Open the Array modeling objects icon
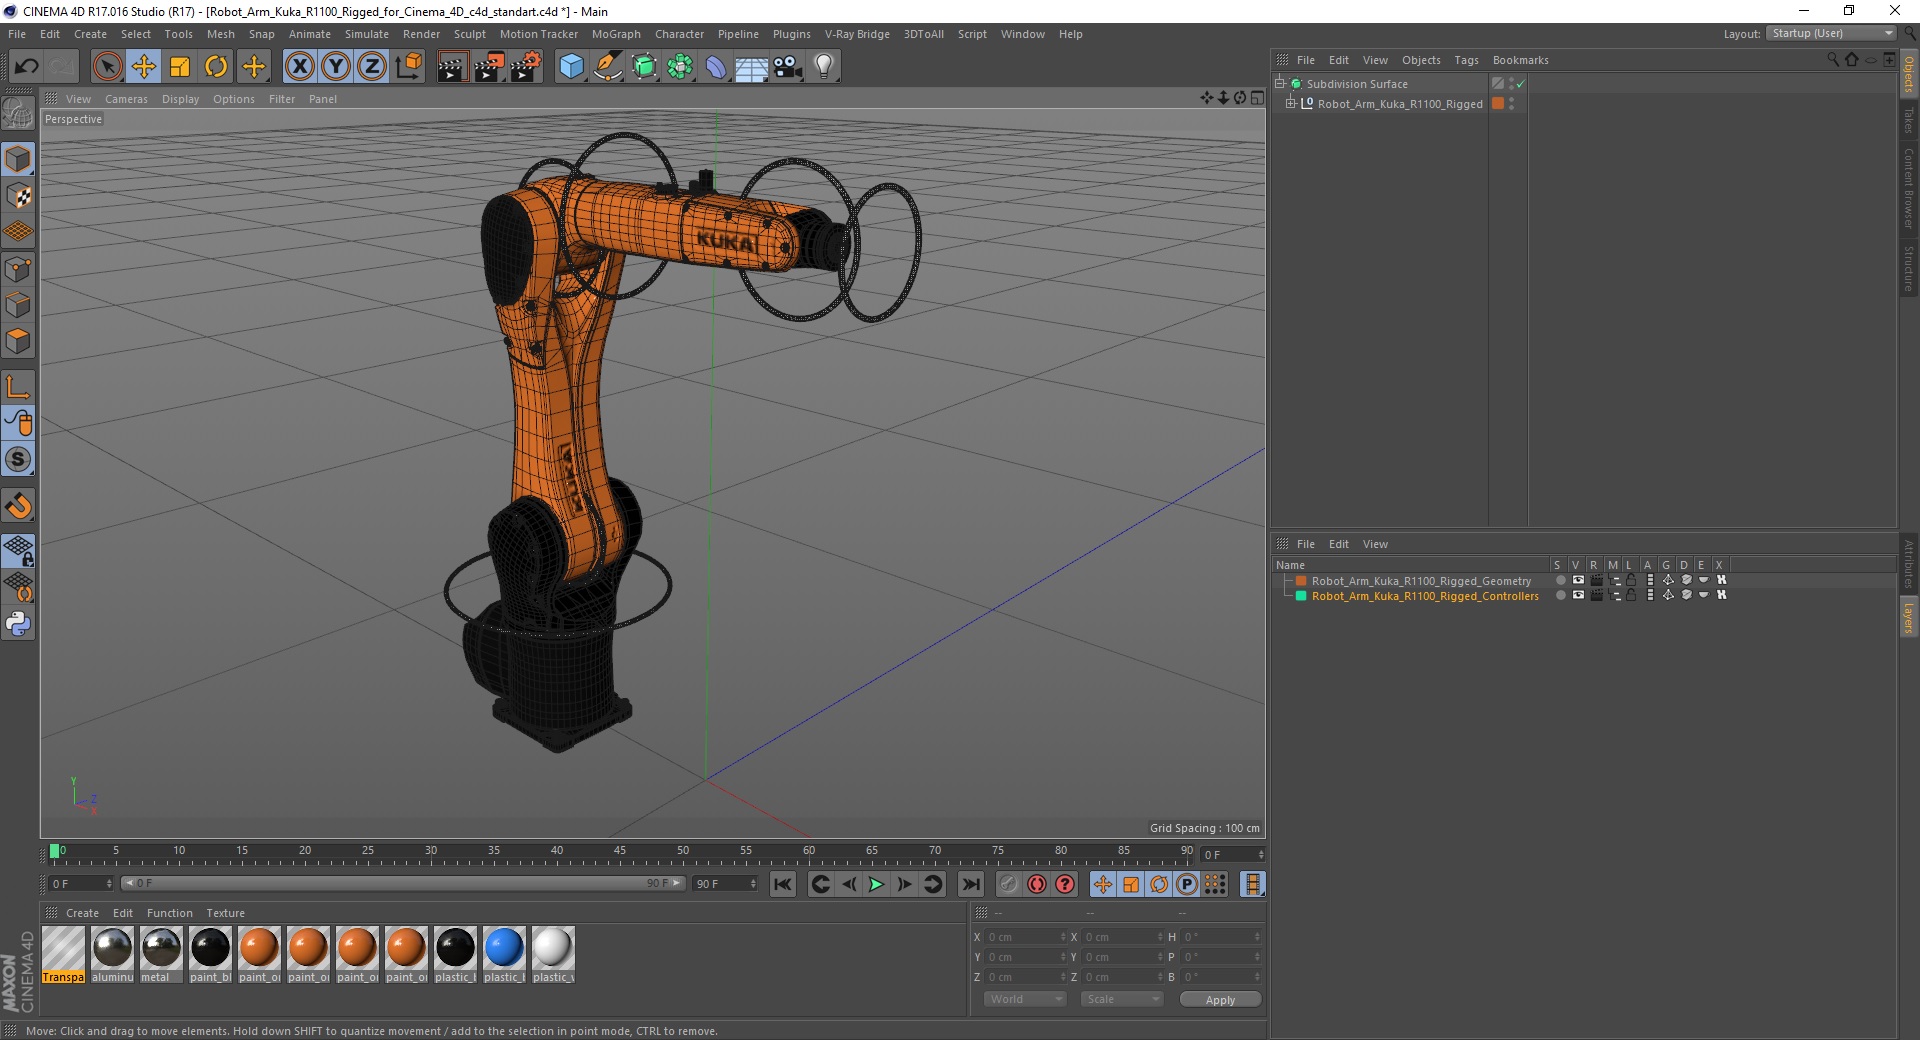 point(680,67)
